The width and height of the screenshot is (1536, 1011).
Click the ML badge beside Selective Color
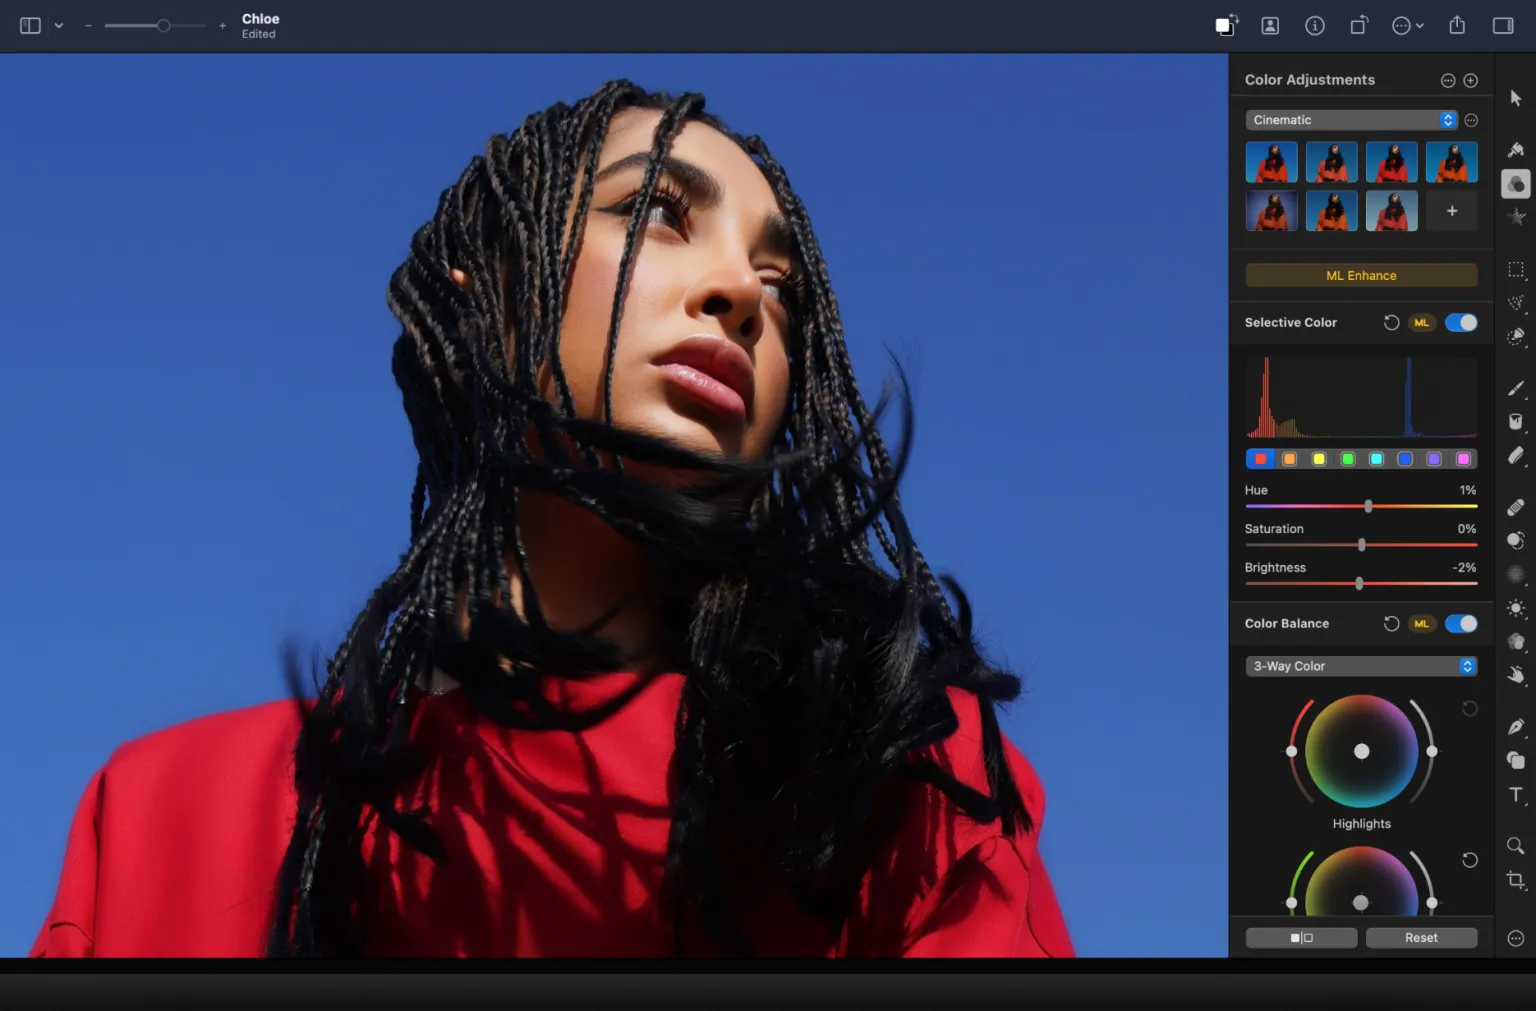point(1422,322)
